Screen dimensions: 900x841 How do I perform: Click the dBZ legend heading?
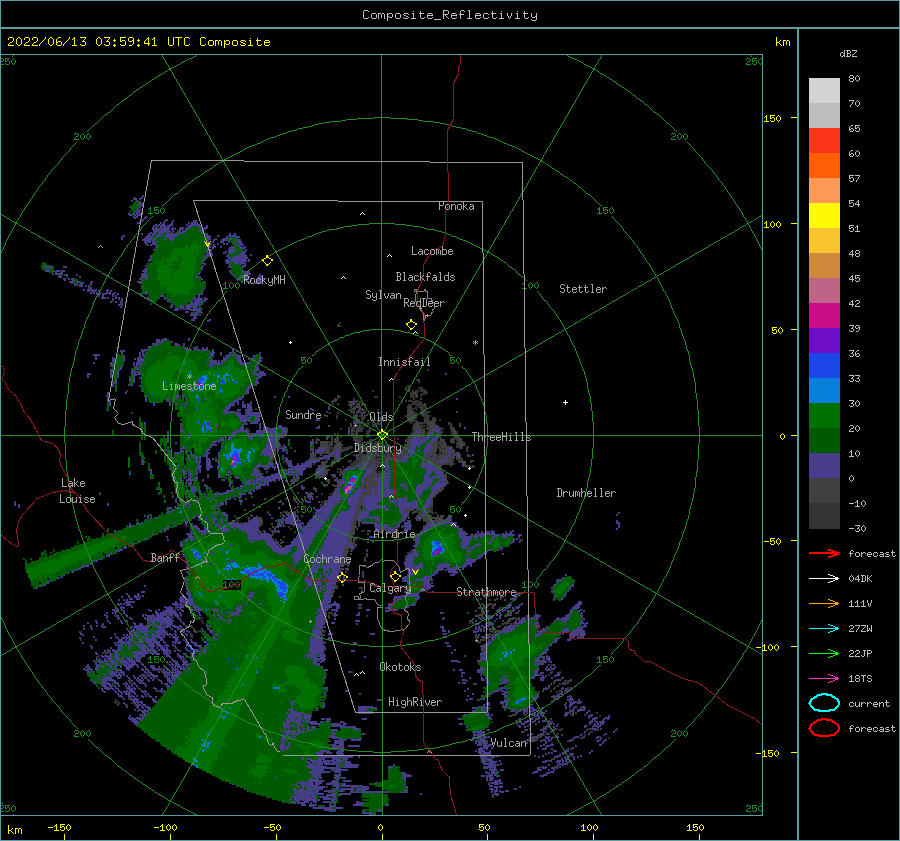[848, 53]
